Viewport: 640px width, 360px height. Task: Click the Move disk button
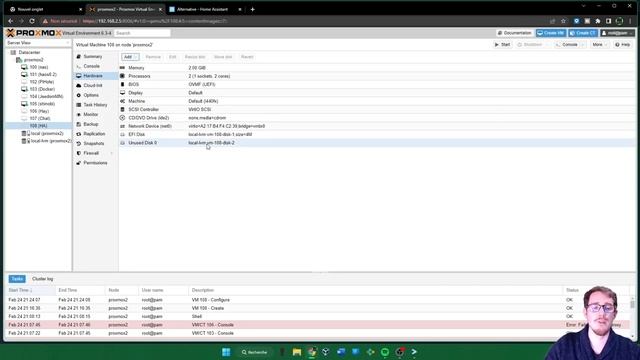(223, 57)
